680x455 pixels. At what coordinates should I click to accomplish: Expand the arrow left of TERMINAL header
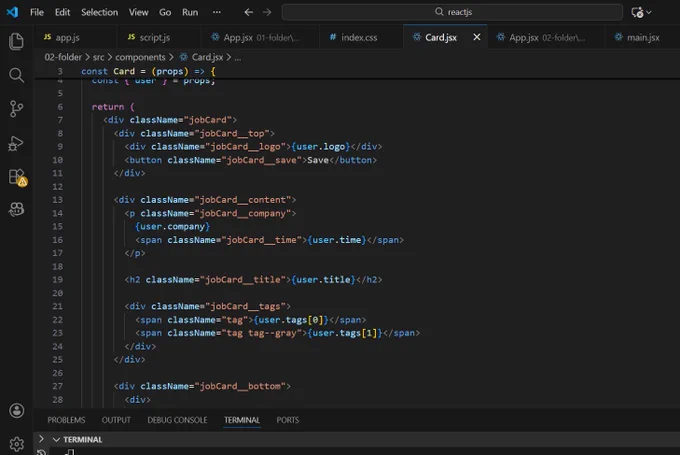pos(41,439)
